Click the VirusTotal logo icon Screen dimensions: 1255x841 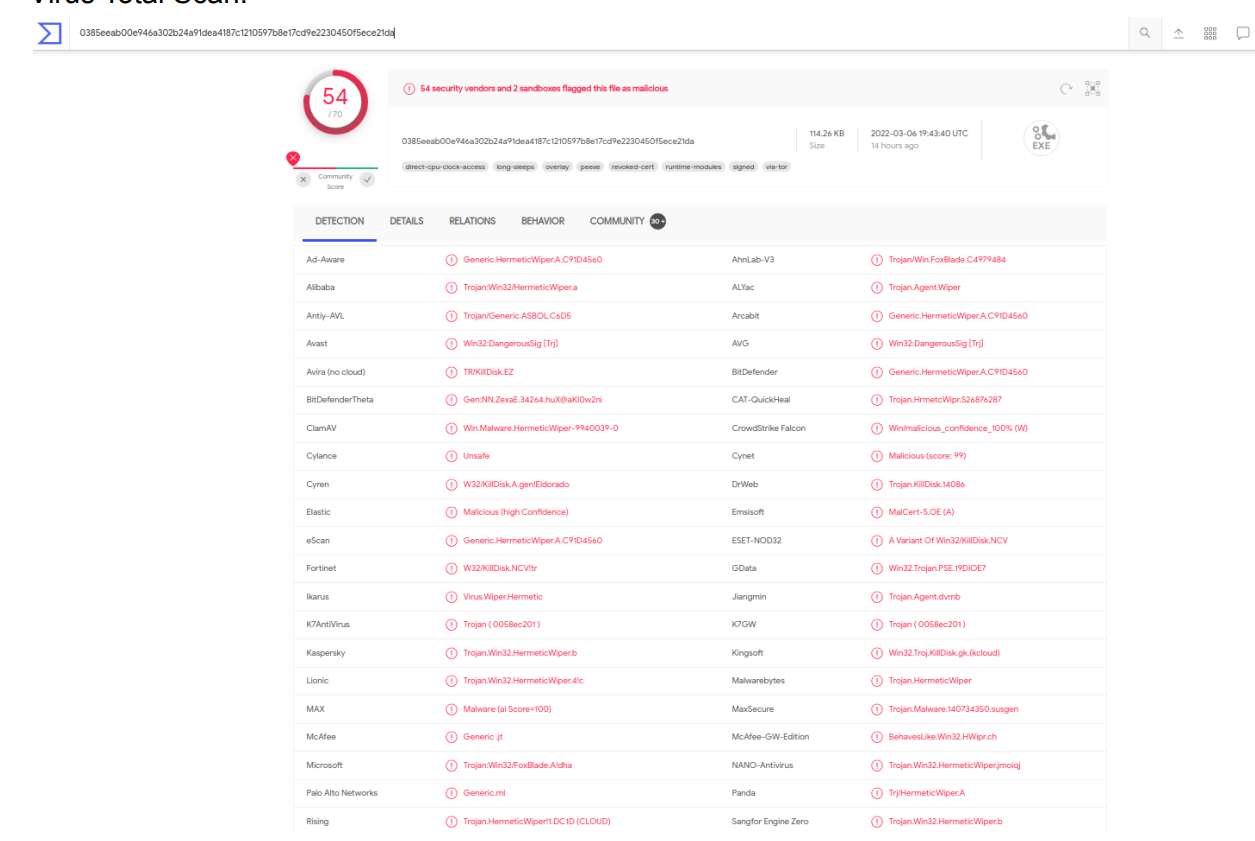pos(49,33)
